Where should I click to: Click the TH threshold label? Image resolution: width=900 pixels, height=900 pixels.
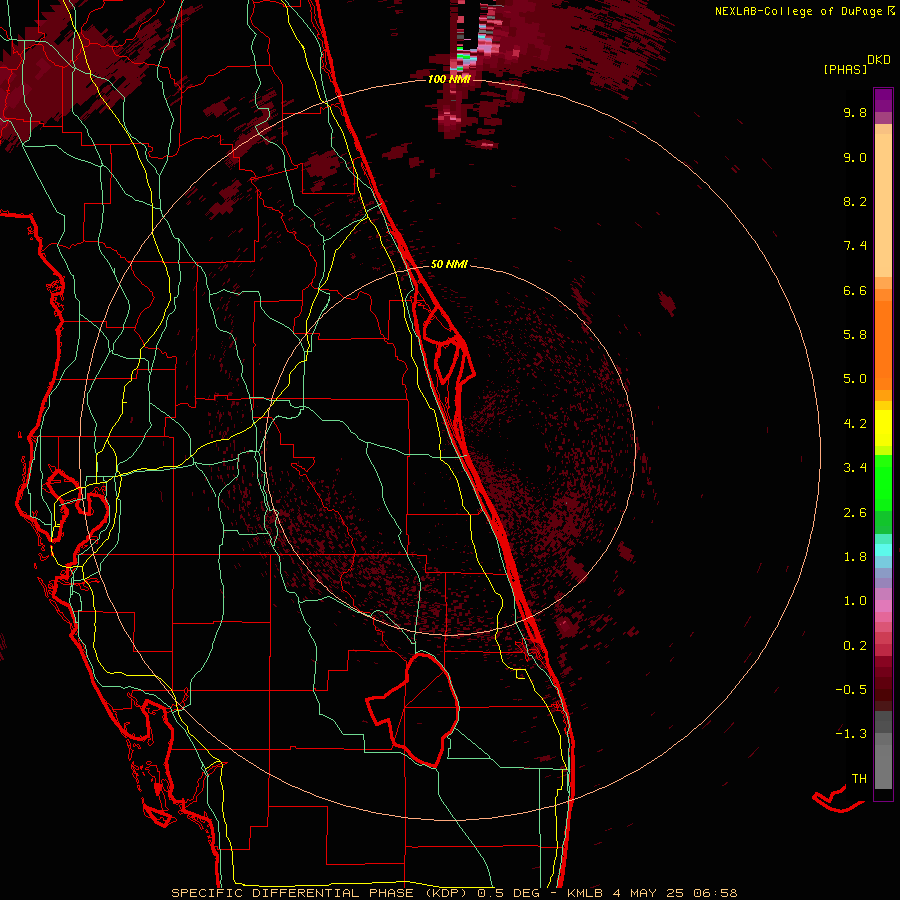click(859, 779)
